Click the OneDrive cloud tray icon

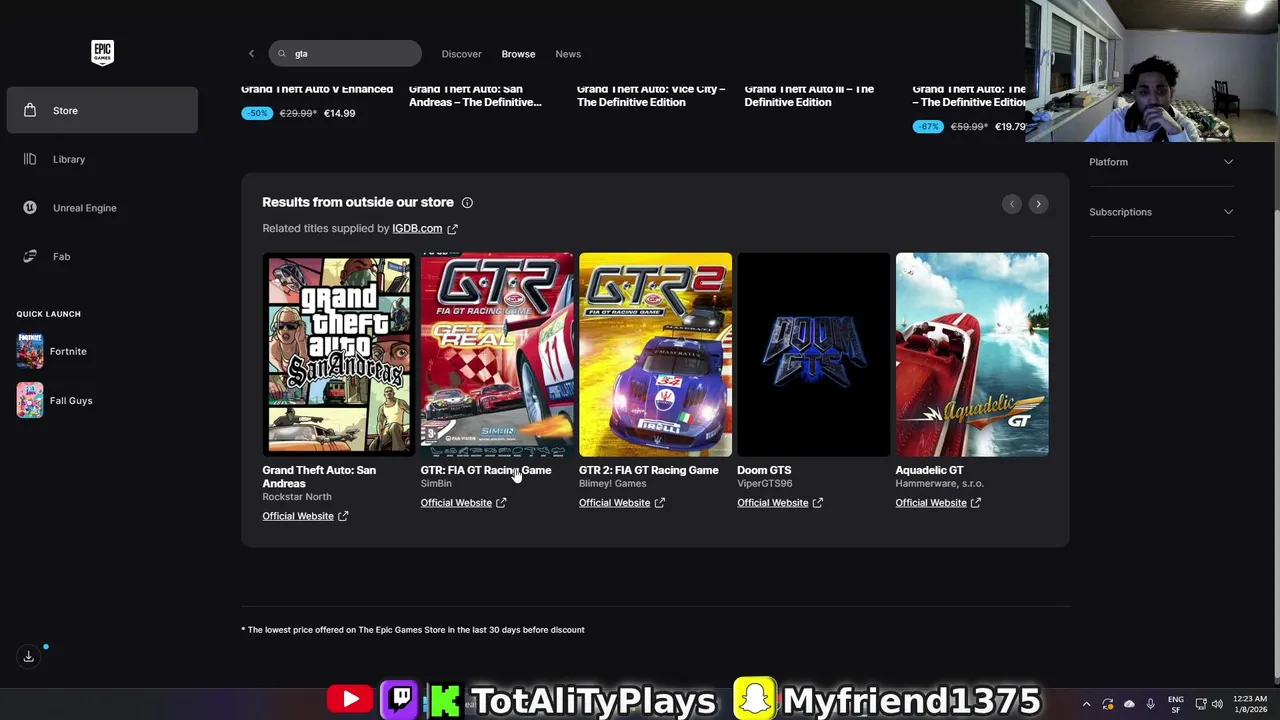coord(1129,704)
